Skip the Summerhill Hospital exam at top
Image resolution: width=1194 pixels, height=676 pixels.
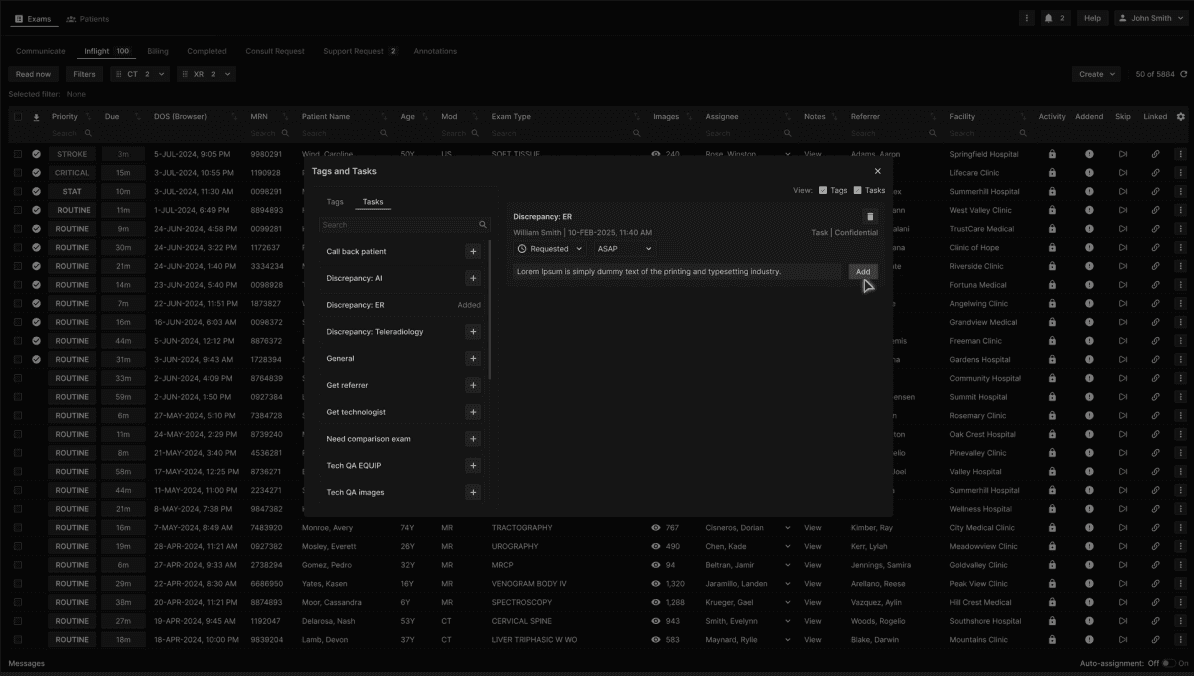(1122, 192)
